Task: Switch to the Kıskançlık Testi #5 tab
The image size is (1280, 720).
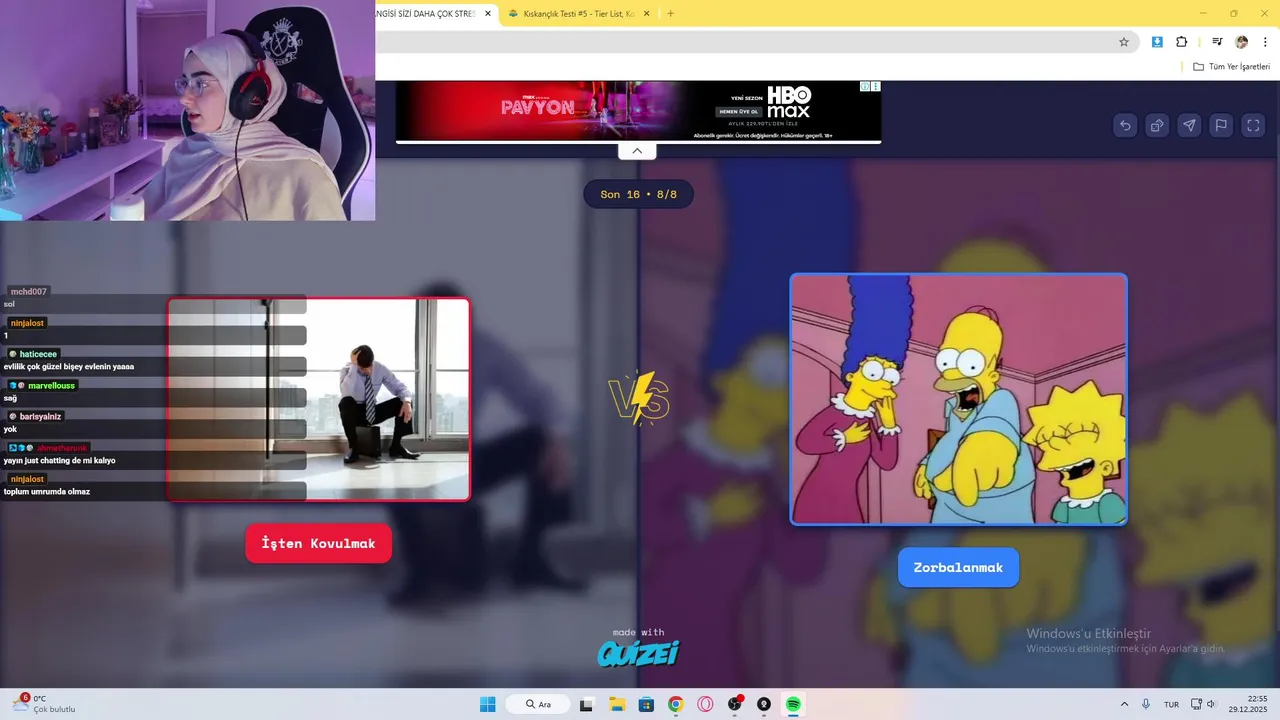Action: (578, 14)
